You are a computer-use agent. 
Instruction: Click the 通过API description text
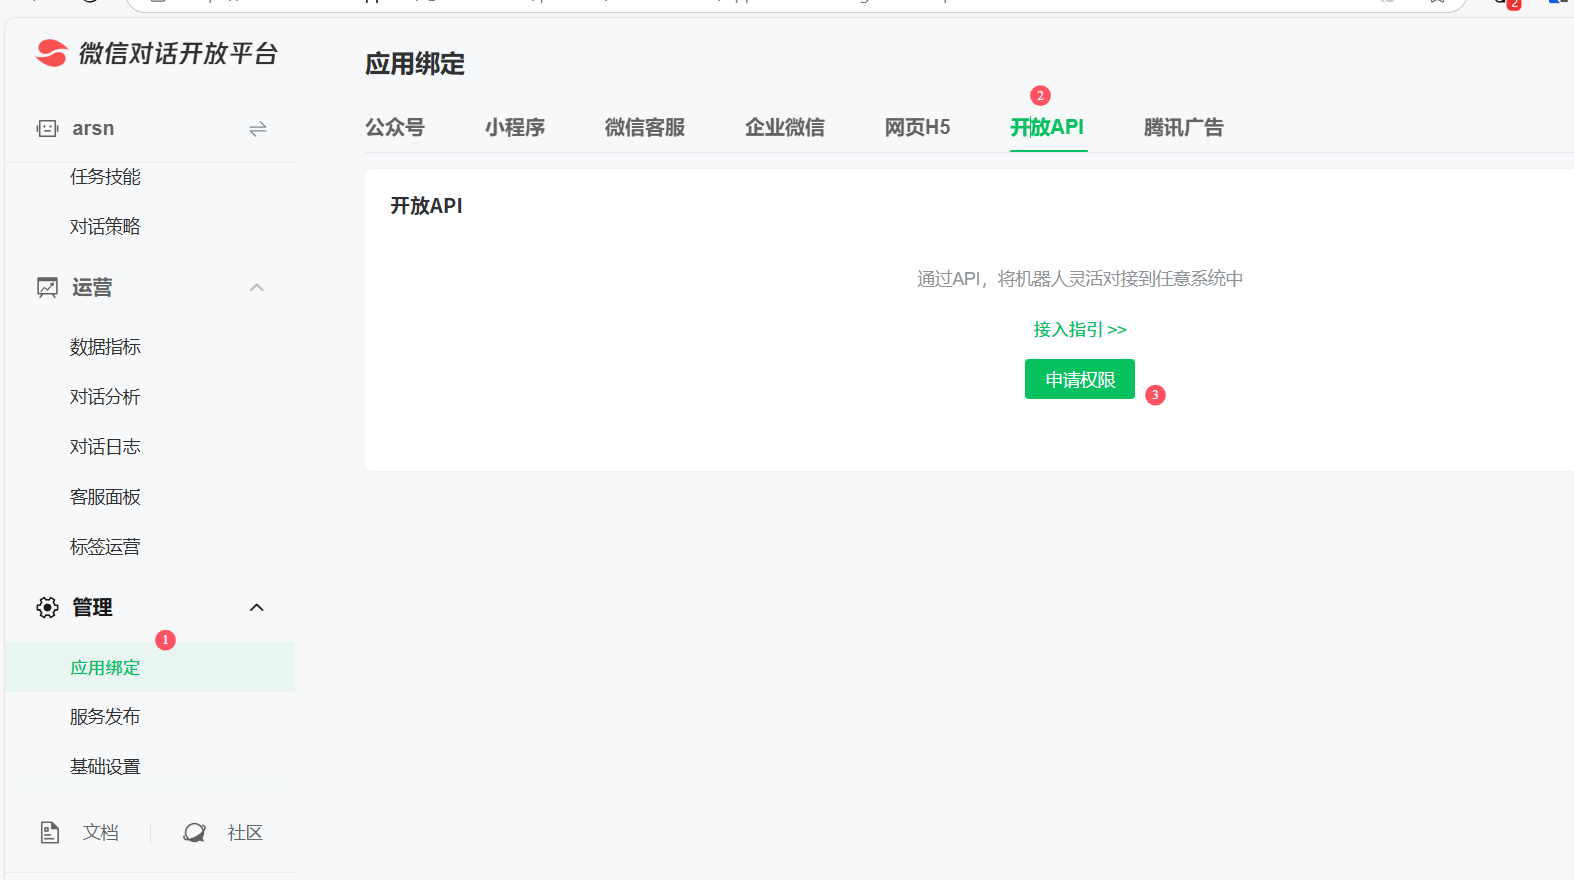tap(1080, 279)
